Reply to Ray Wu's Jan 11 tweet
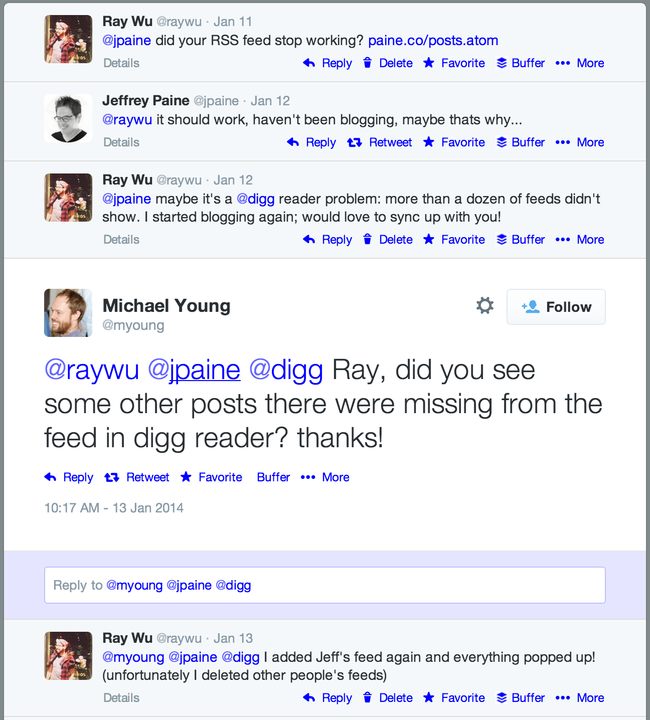The image size is (650, 720). (327, 63)
